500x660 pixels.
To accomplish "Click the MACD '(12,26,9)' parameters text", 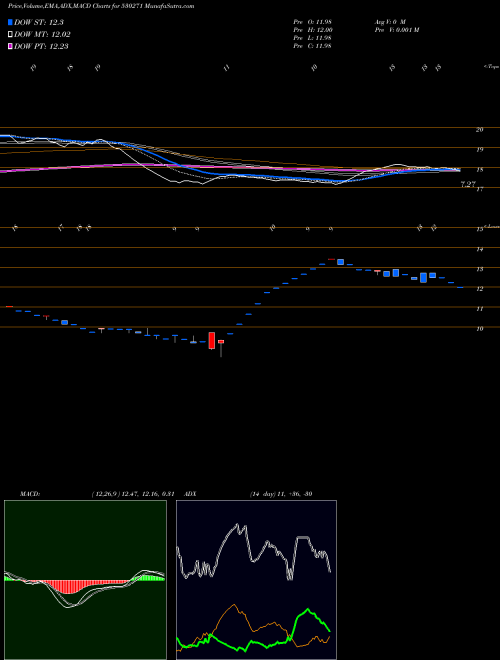I will [x=106, y=494].
